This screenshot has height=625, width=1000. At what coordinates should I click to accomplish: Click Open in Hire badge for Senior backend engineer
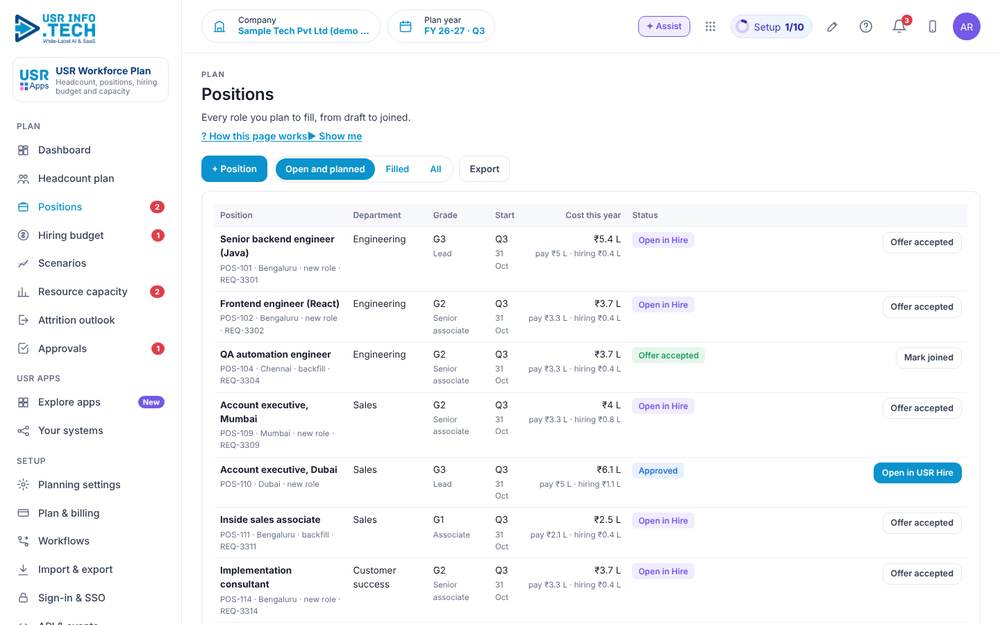pos(663,240)
